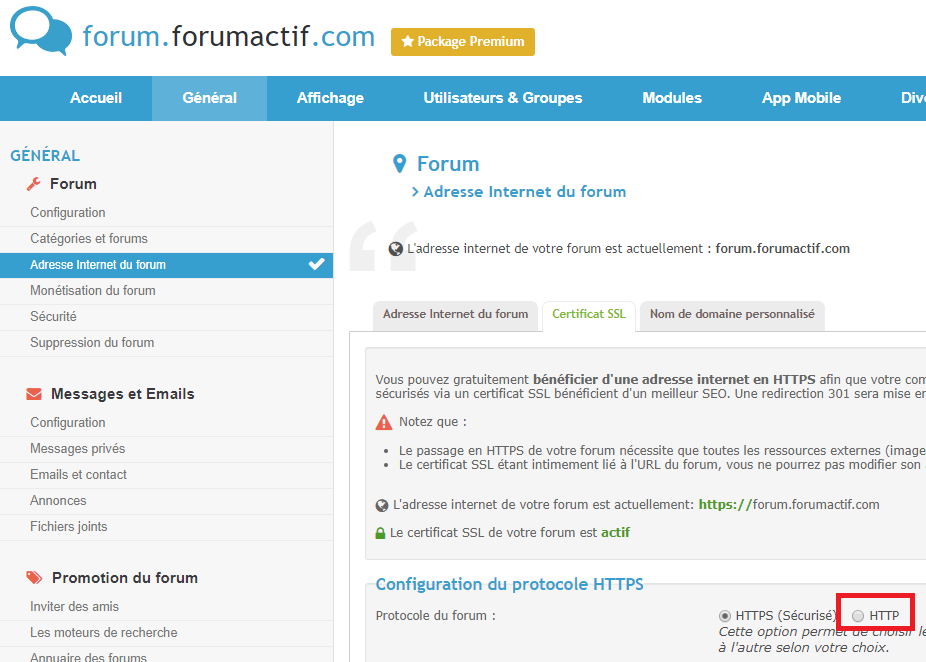Open the https://forum.forumactif.com address link
The width and height of the screenshot is (926, 662).
(x=789, y=505)
